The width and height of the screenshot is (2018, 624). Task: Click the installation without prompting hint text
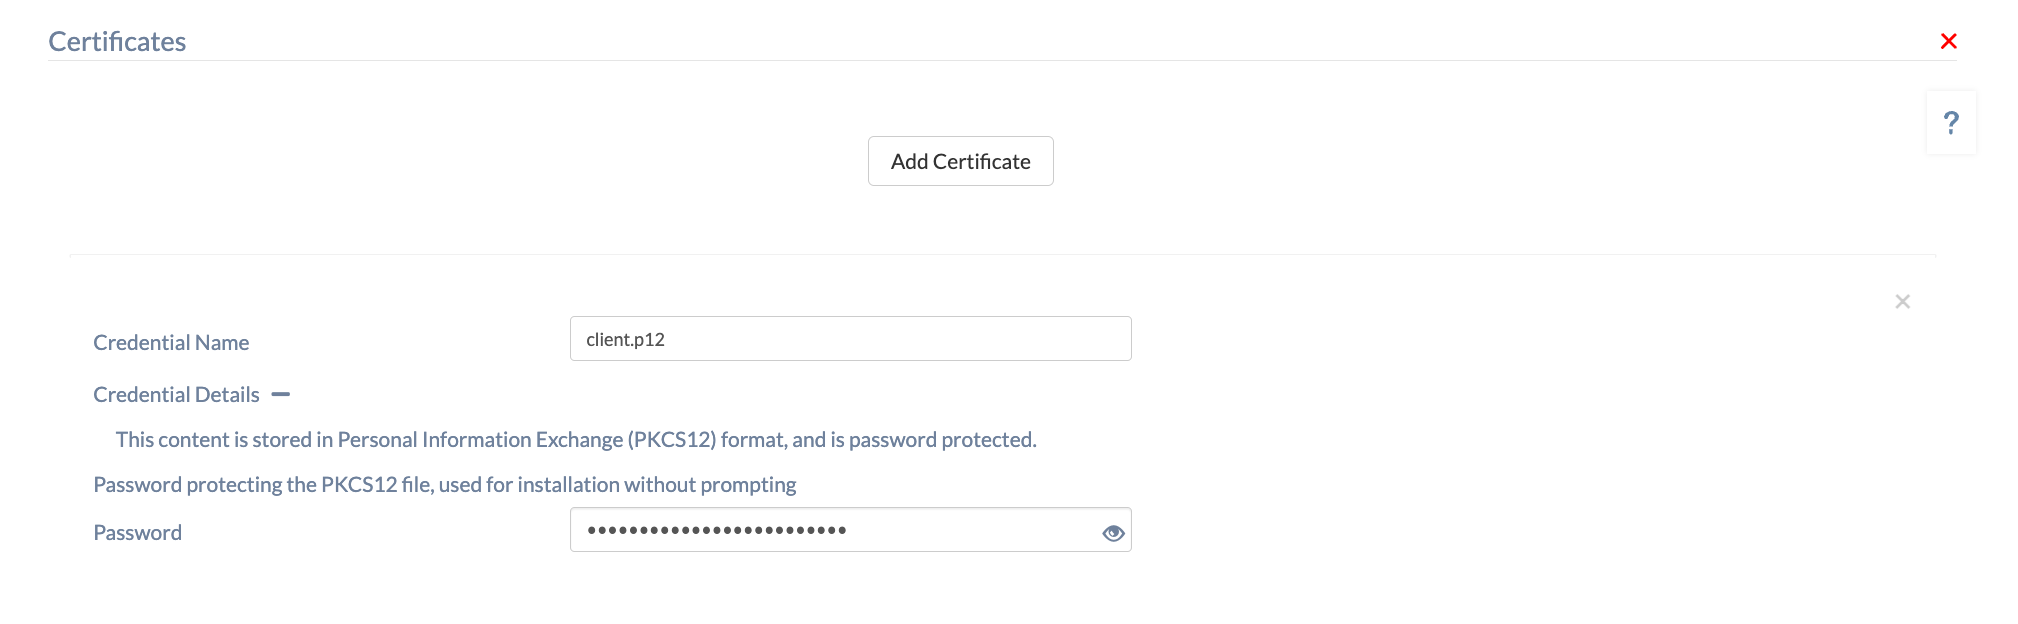point(444,484)
